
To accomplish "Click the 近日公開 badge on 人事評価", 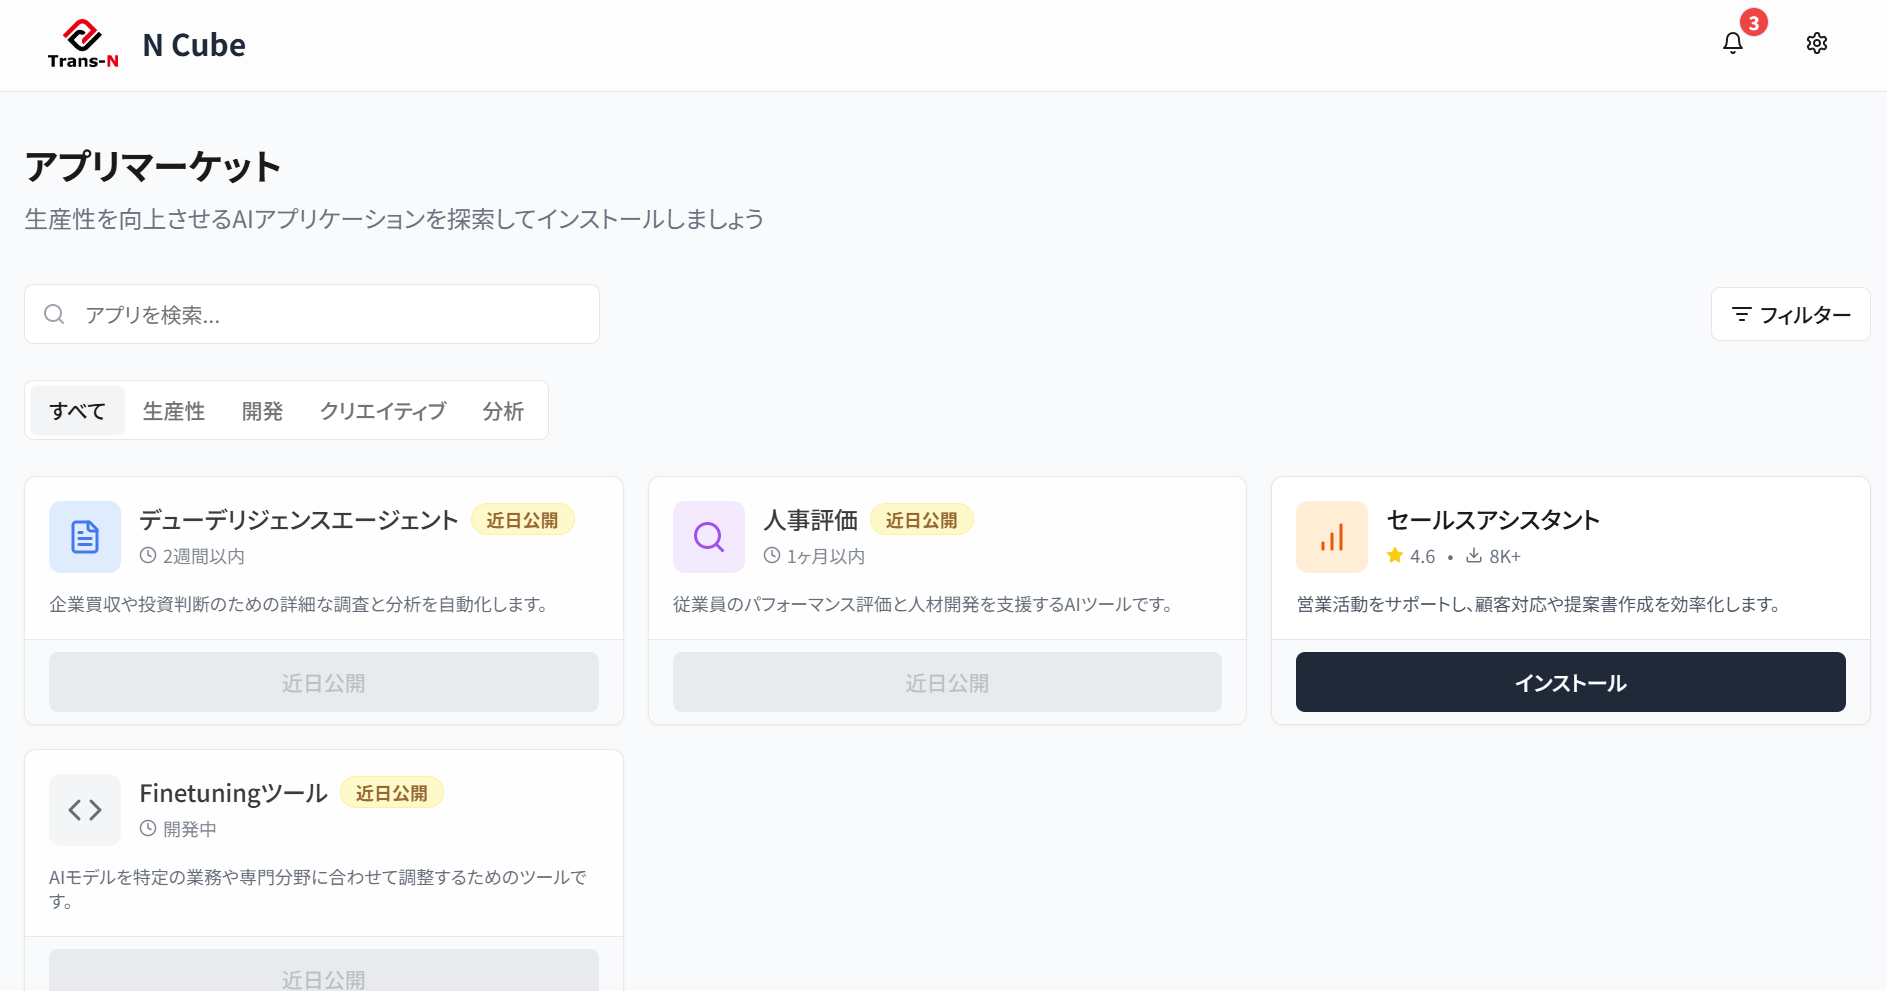I will tap(921, 519).
